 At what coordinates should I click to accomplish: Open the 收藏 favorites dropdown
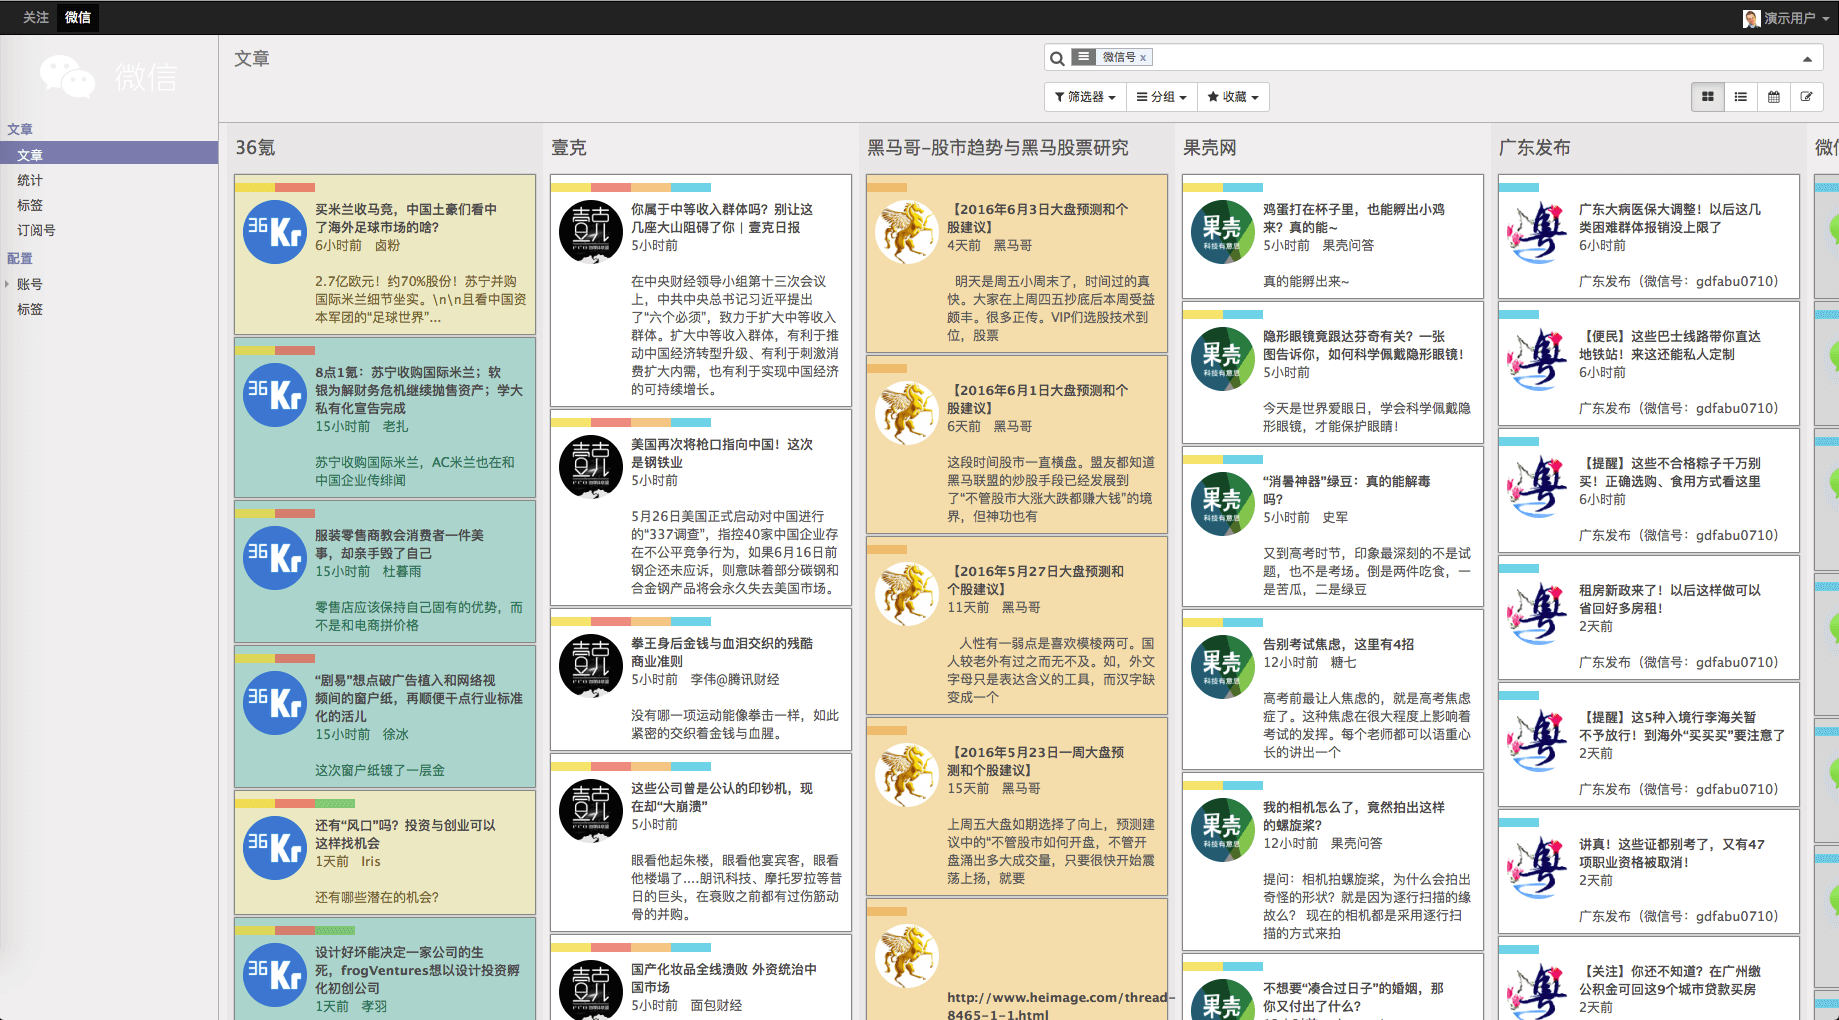pyautogui.click(x=1232, y=97)
